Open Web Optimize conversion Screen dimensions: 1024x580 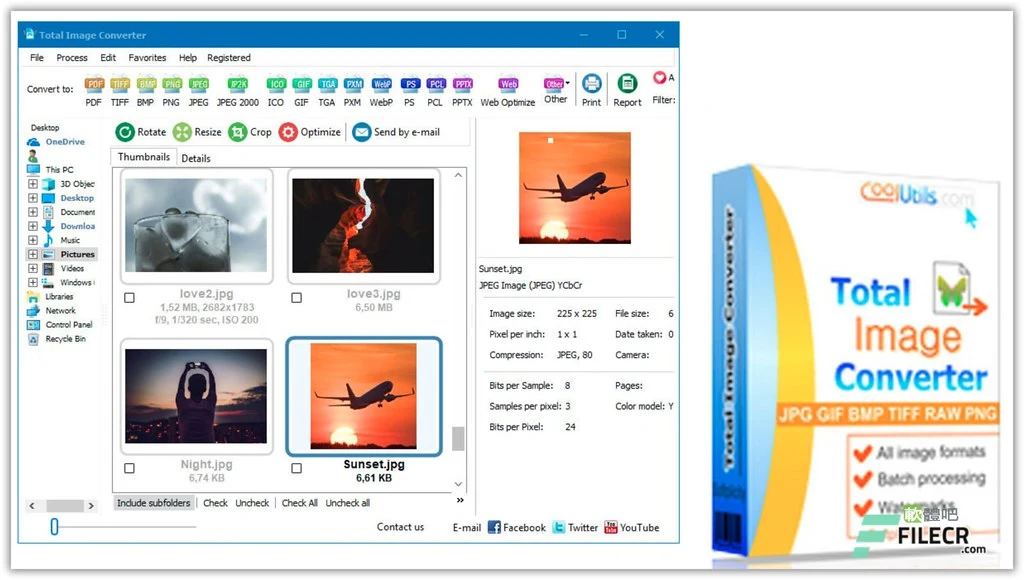tap(508, 91)
